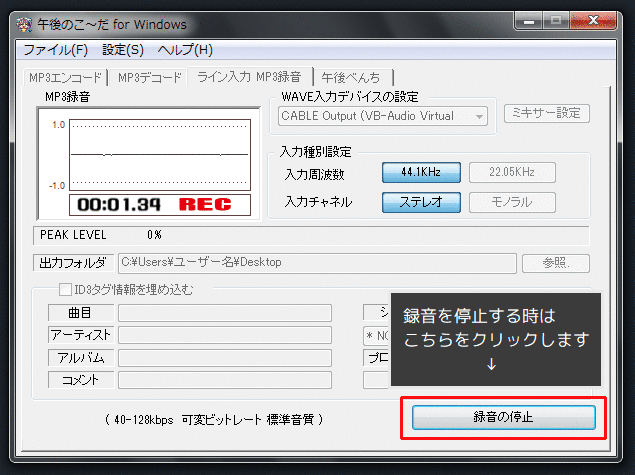
Task: Open the ヘルプ(H) menu
Action: coord(185,49)
